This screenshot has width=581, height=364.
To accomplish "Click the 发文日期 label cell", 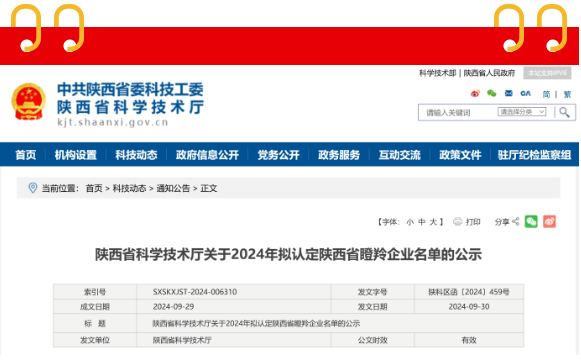I will (x=372, y=307).
